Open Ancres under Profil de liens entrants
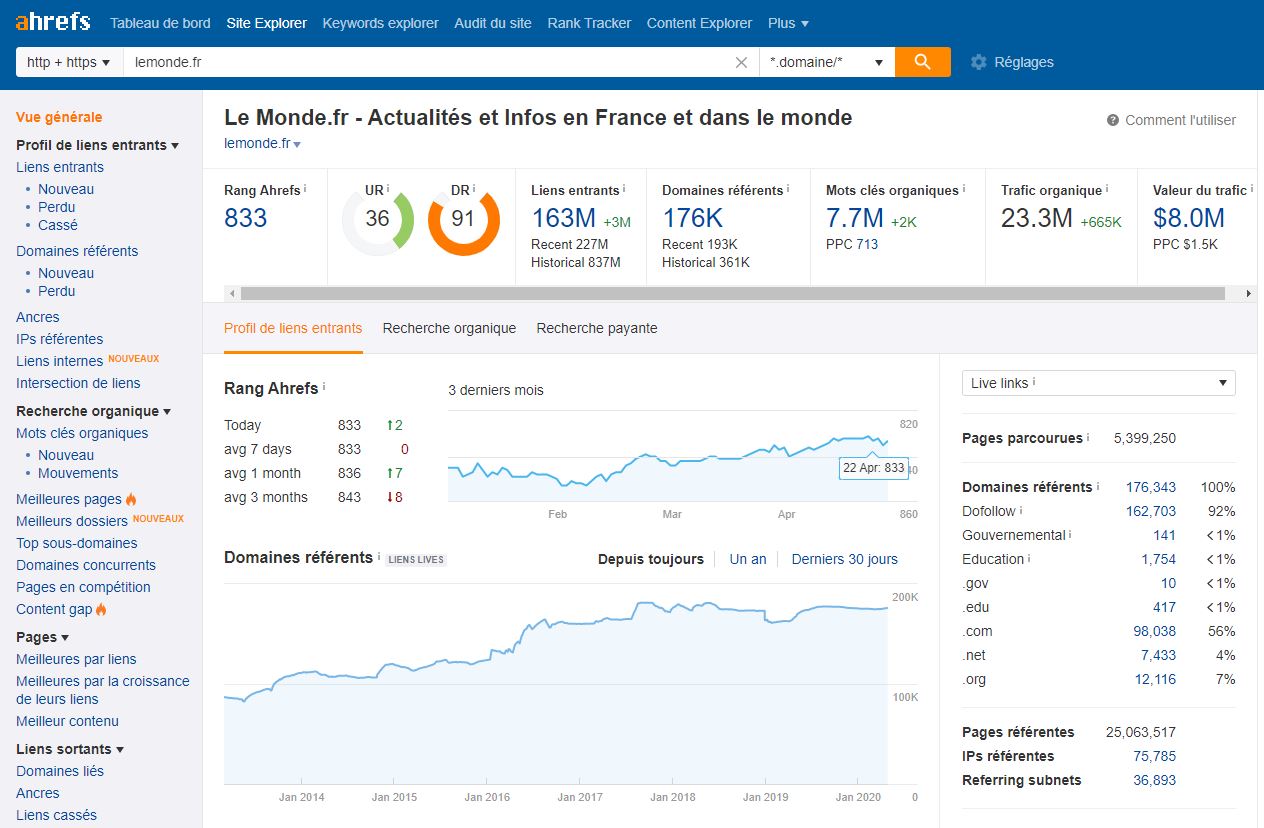The height and width of the screenshot is (828, 1264). pyautogui.click(x=38, y=317)
